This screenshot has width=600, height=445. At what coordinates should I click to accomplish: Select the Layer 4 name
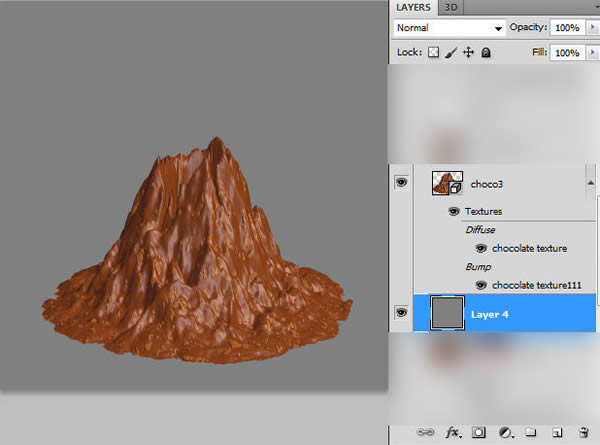pyautogui.click(x=489, y=315)
